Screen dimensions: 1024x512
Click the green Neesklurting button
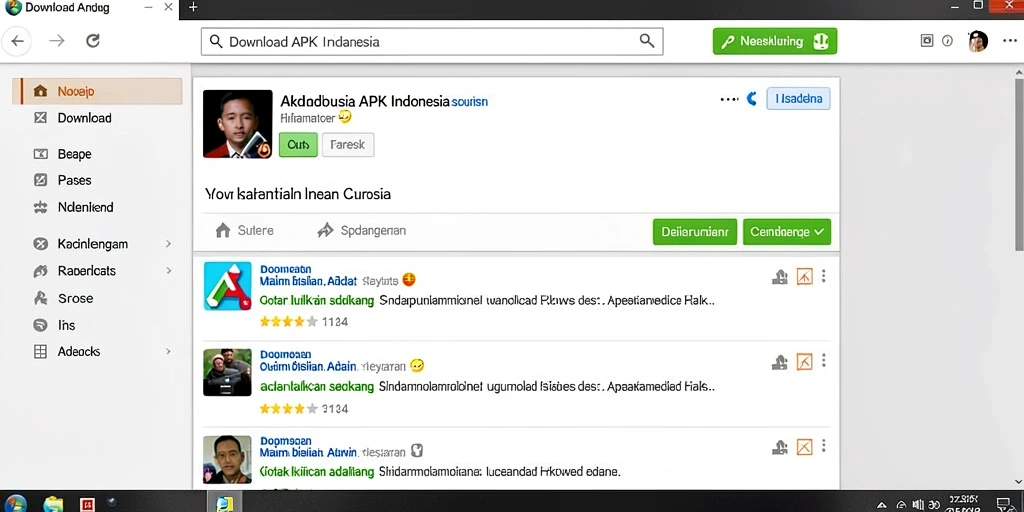(775, 41)
